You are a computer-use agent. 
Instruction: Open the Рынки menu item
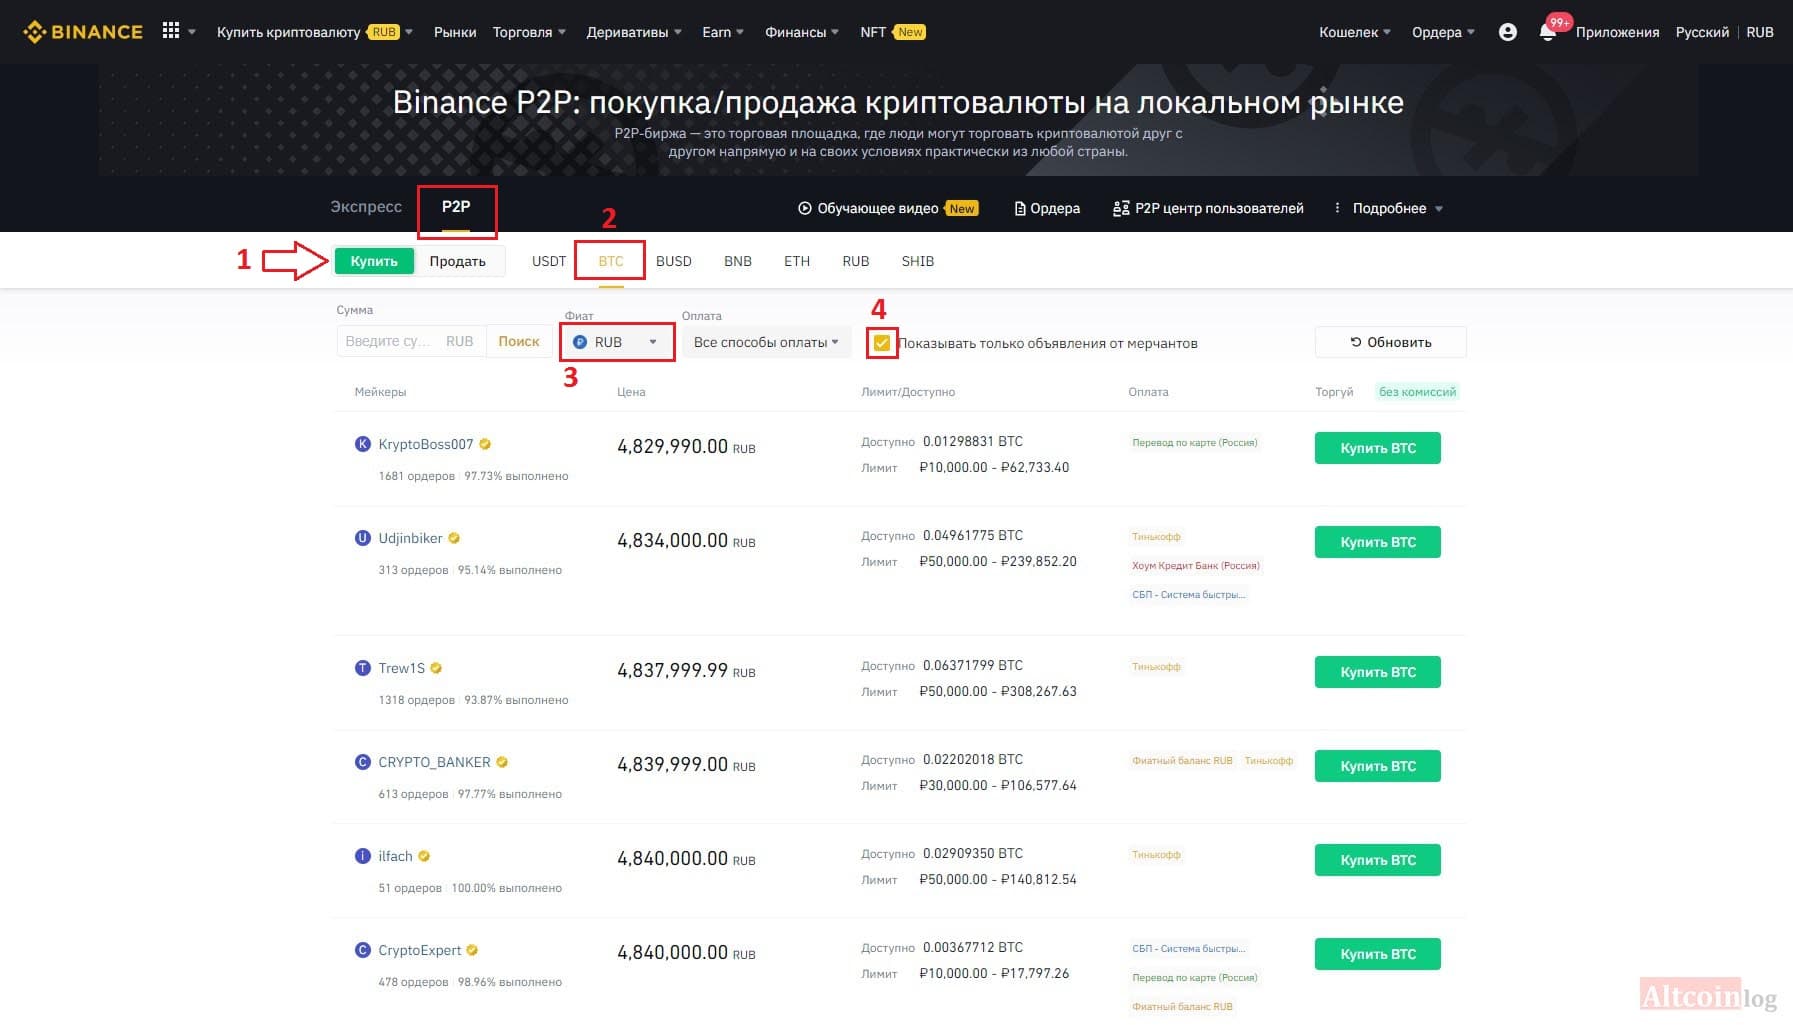tap(455, 32)
